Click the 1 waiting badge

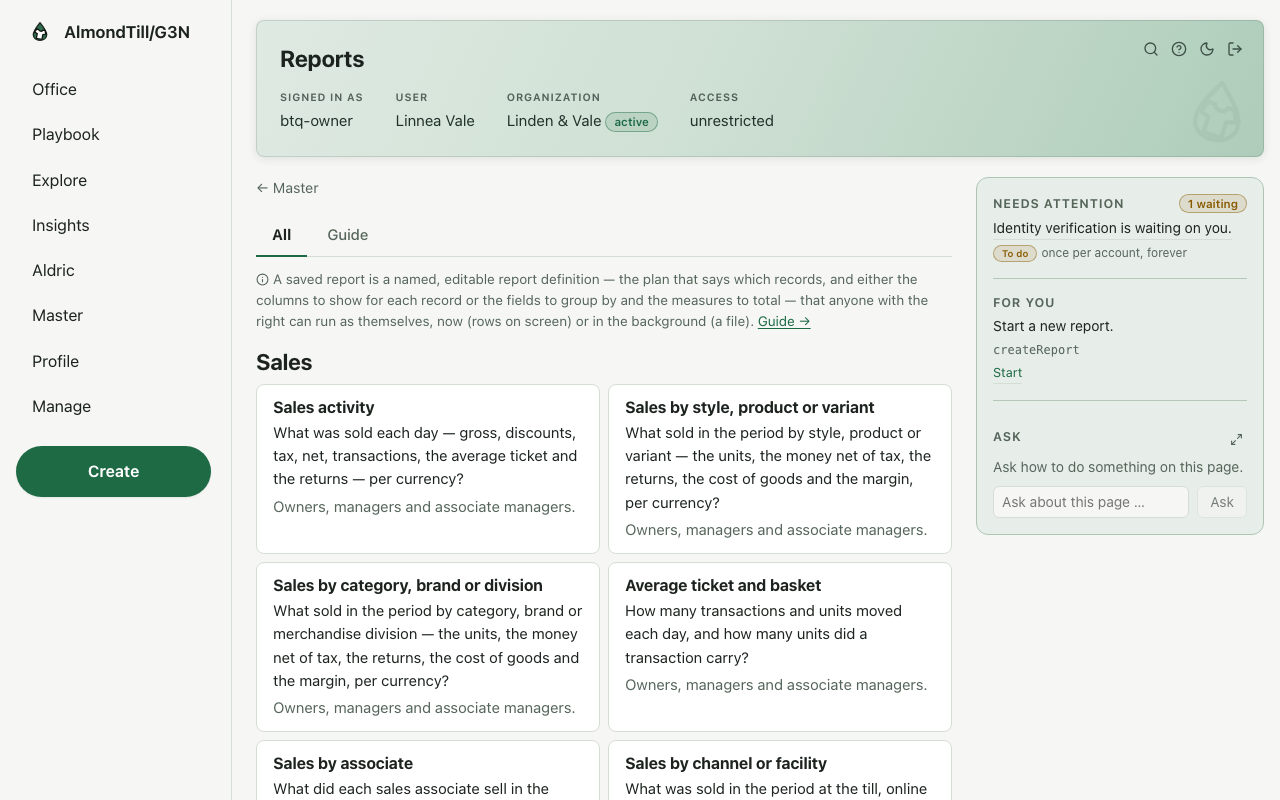tap(1213, 204)
